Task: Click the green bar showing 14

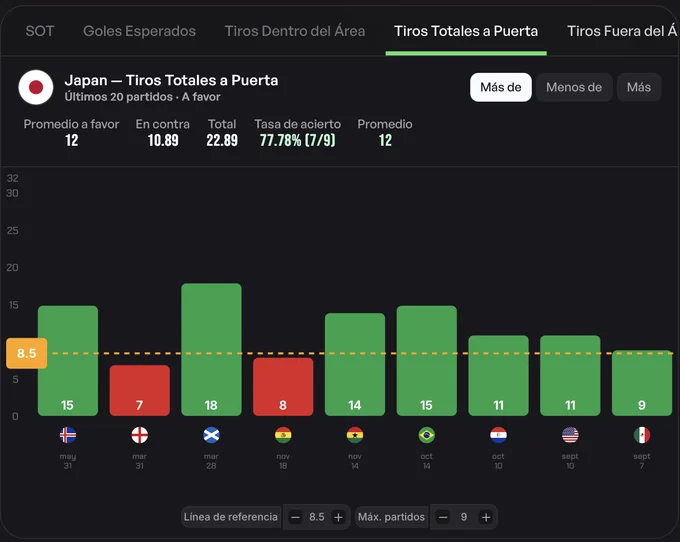Action: (x=355, y=364)
